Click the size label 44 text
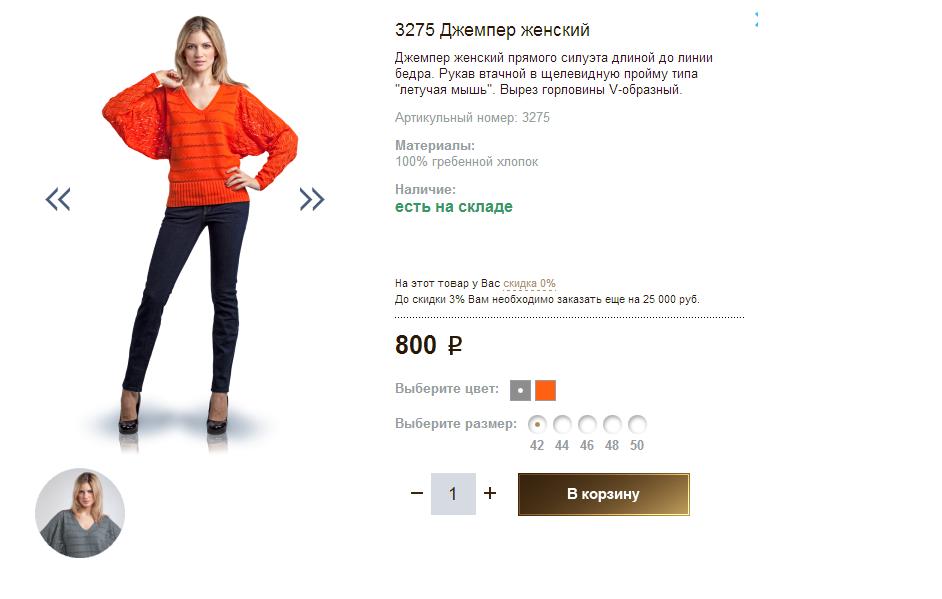The height and width of the screenshot is (599, 942). pos(562,445)
